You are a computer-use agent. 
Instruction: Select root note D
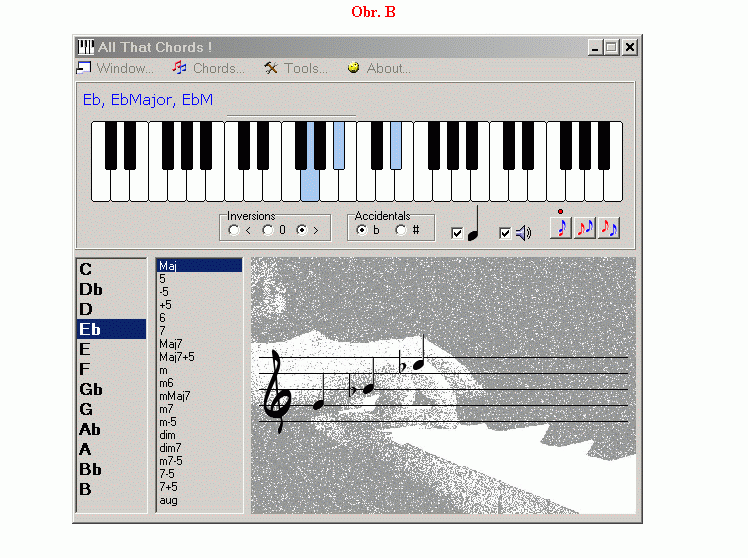pyautogui.click(x=112, y=310)
